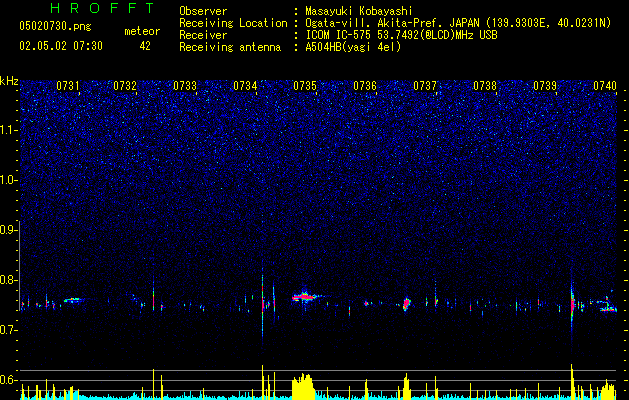
Task: Click the Observer label
Action: [203, 11]
